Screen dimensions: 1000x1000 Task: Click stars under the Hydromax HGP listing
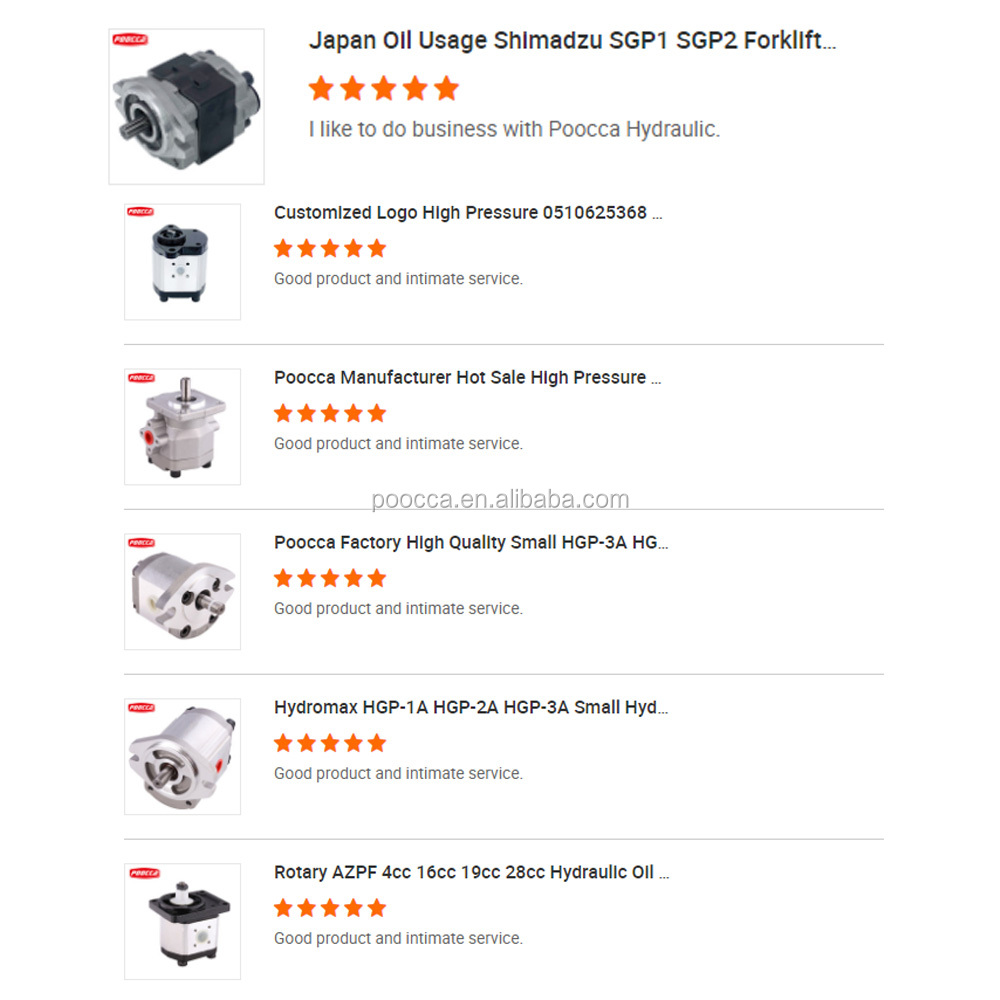(330, 743)
